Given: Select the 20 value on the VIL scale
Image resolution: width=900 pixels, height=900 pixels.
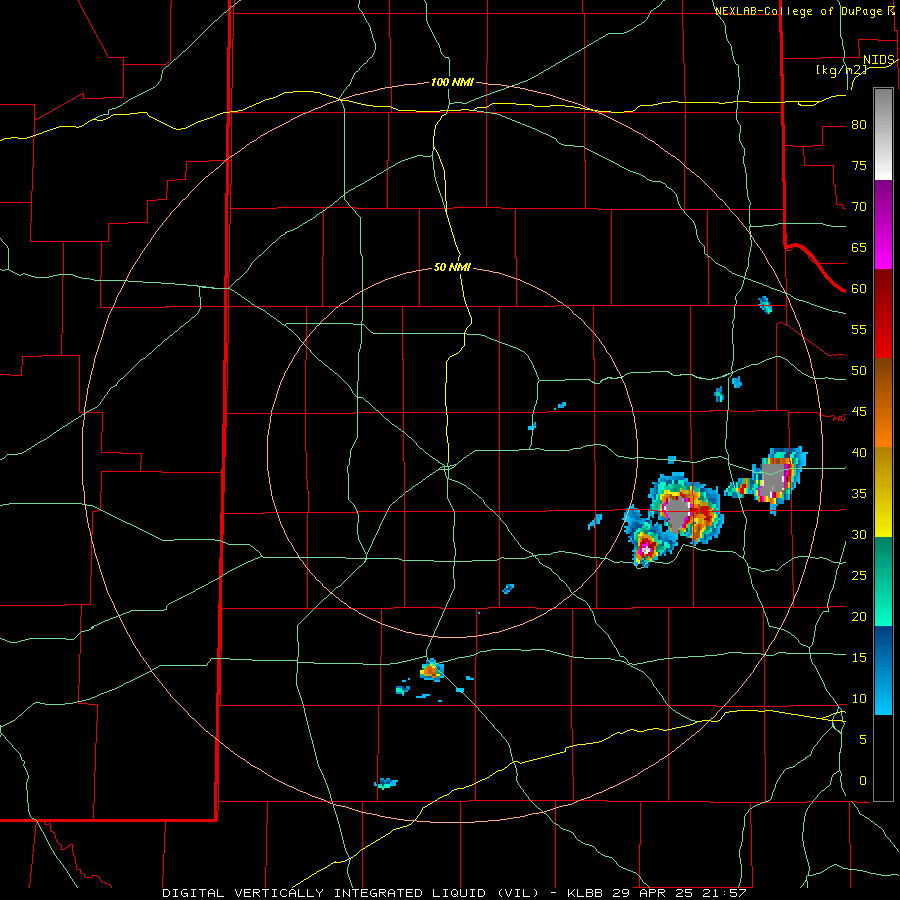Looking at the screenshot, I should click(x=859, y=616).
